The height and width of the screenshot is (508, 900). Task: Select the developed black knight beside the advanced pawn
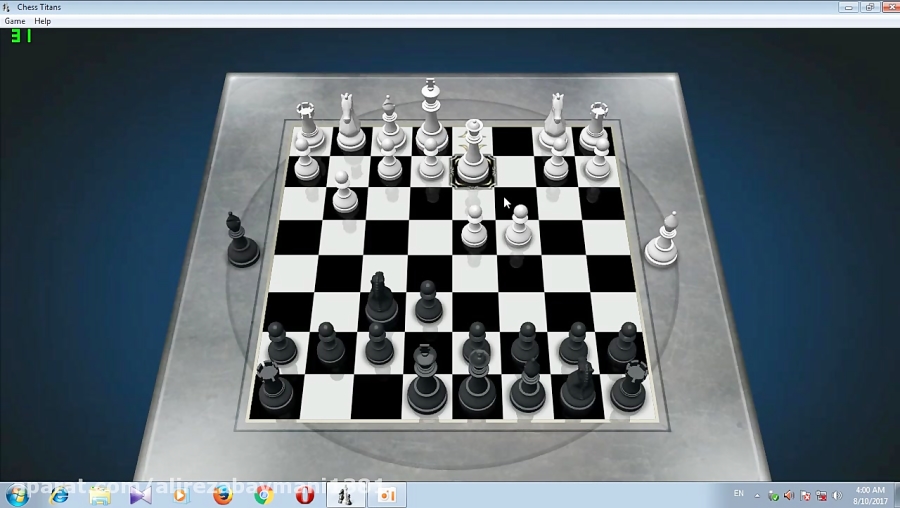pyautogui.click(x=381, y=297)
